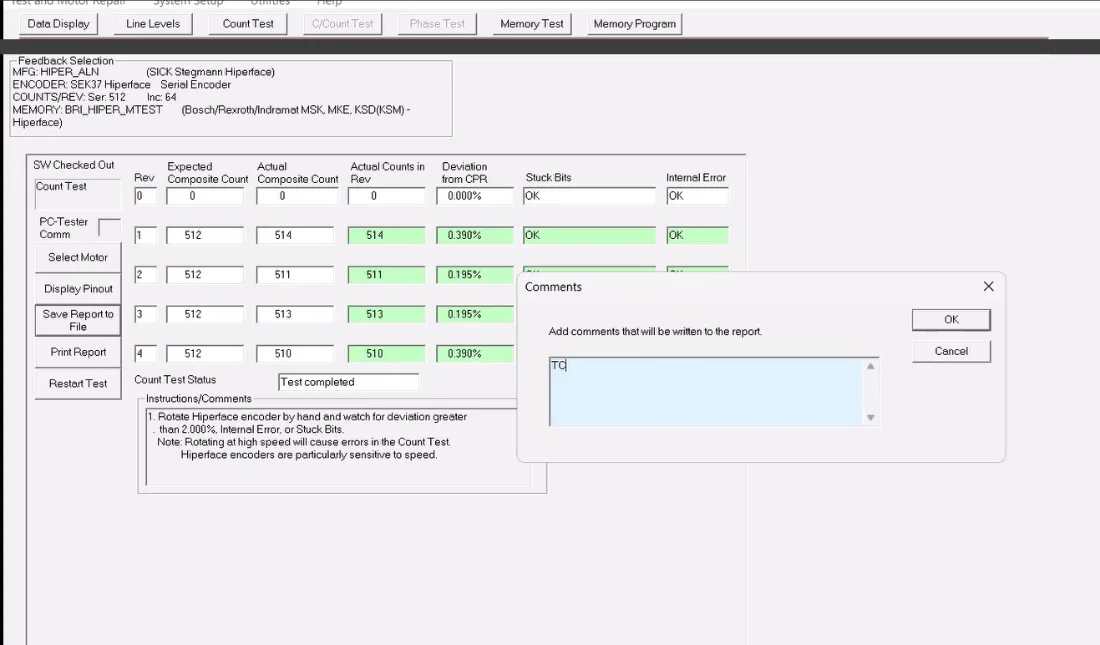Image resolution: width=1100 pixels, height=645 pixels.
Task: Click the ENCODER: SEK37 Hiperface text
Action: [x=81, y=84]
